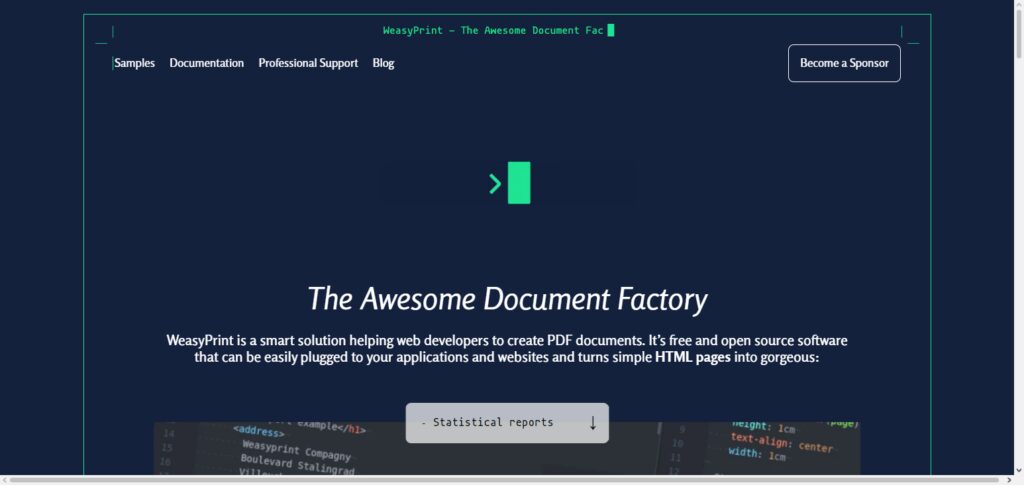
Task: Click the scroll down arrow
Action: coord(1018,470)
